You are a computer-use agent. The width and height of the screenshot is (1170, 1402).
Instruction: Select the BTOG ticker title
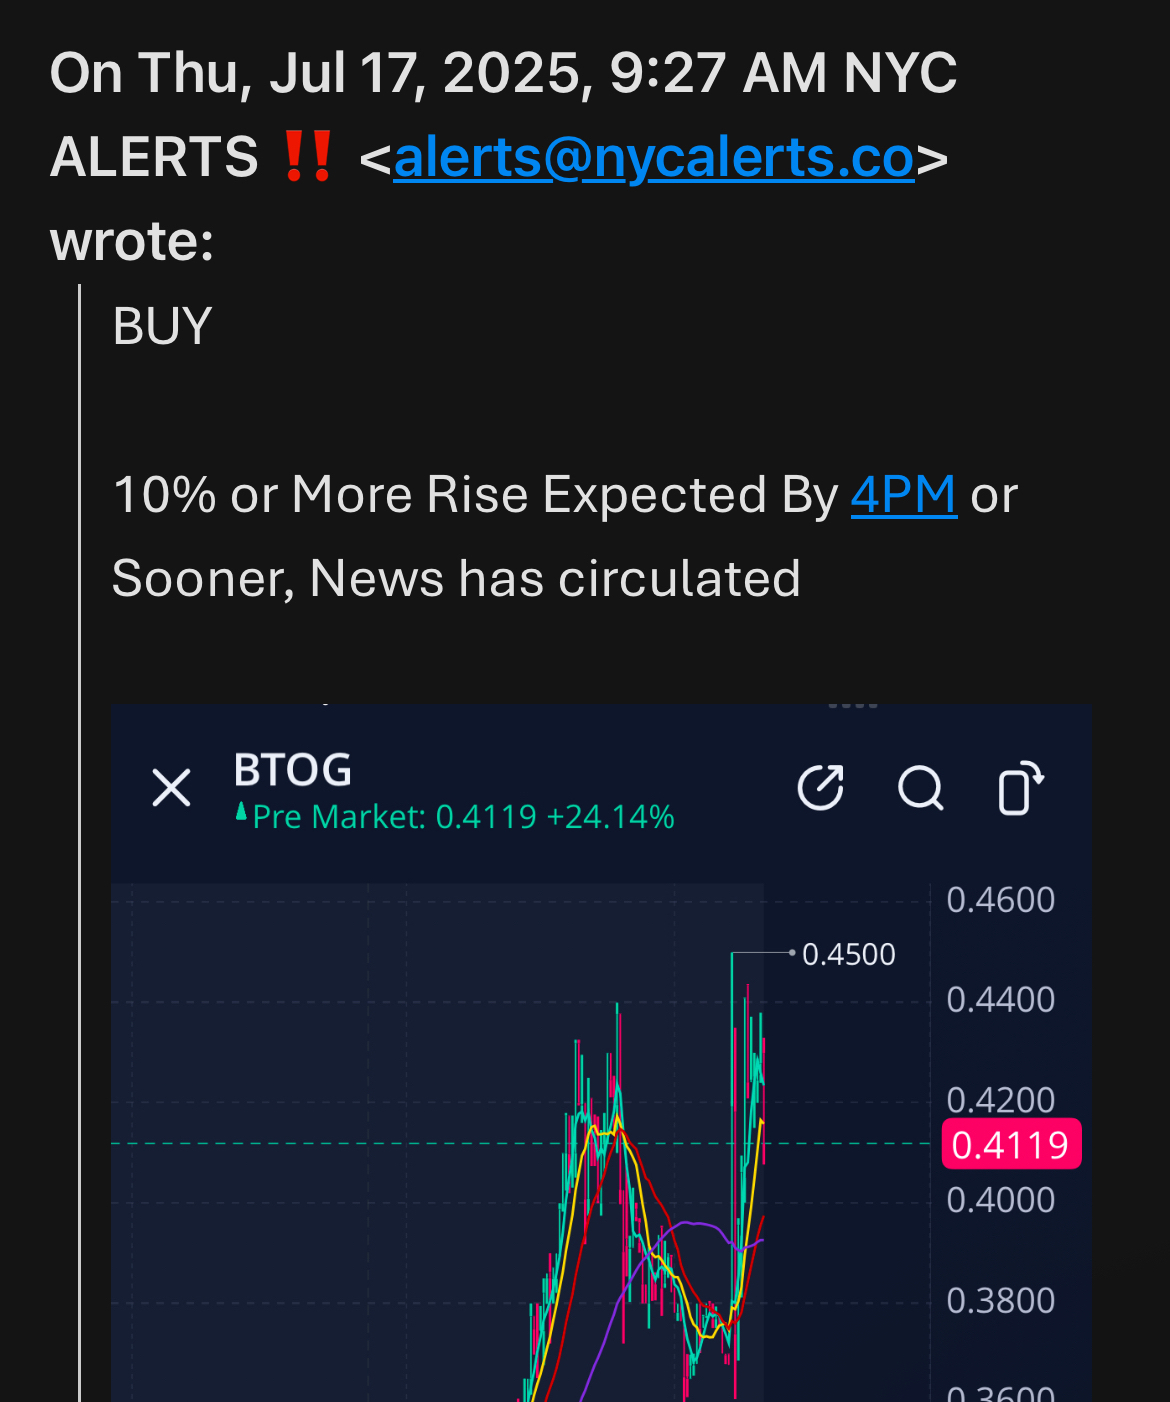tap(293, 770)
